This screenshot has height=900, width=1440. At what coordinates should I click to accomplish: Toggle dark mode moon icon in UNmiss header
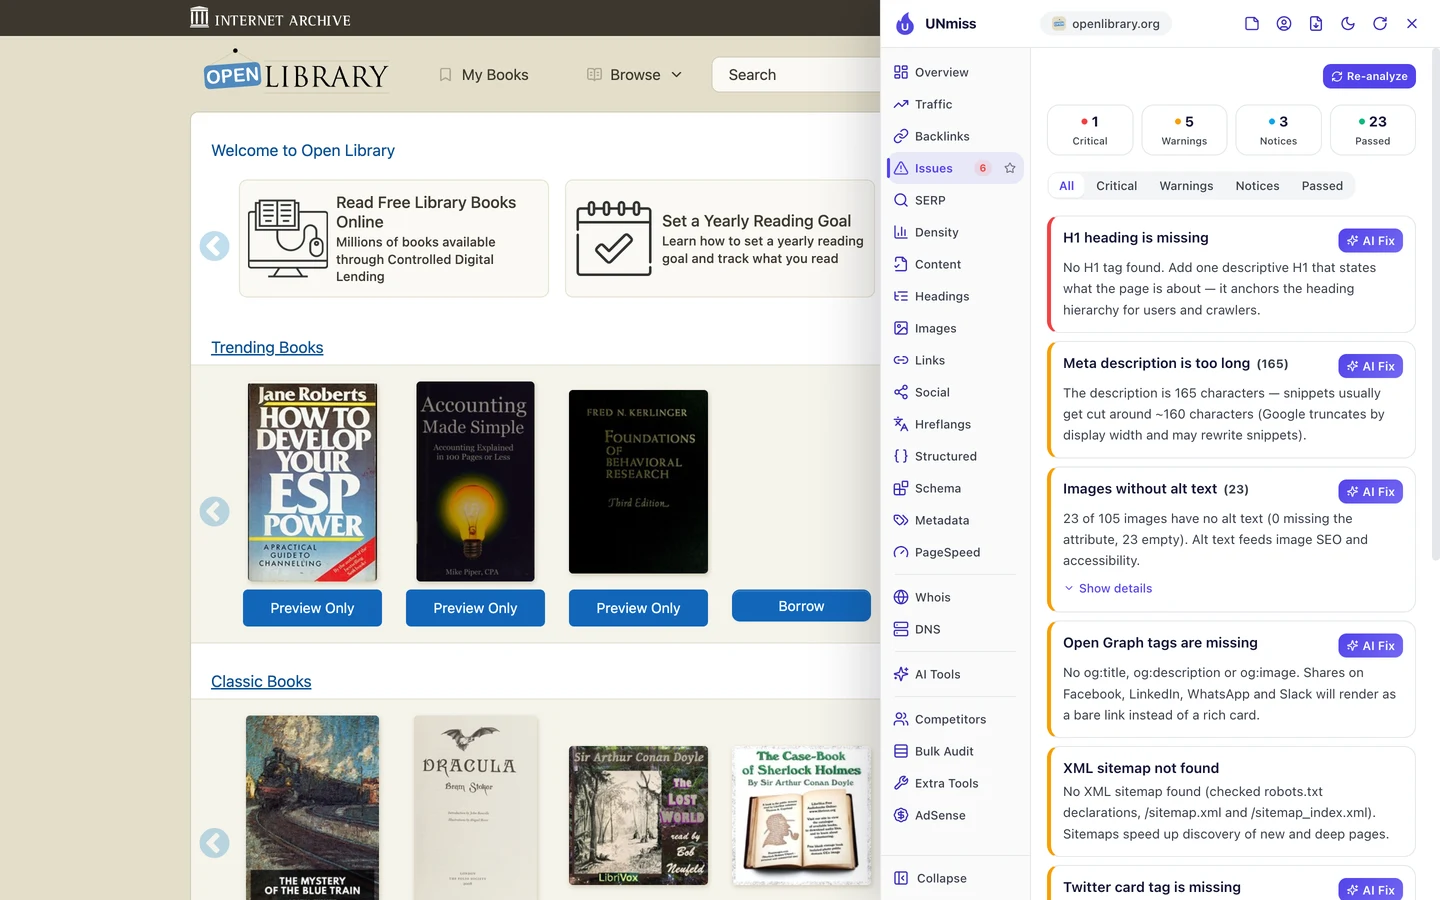1348,23
